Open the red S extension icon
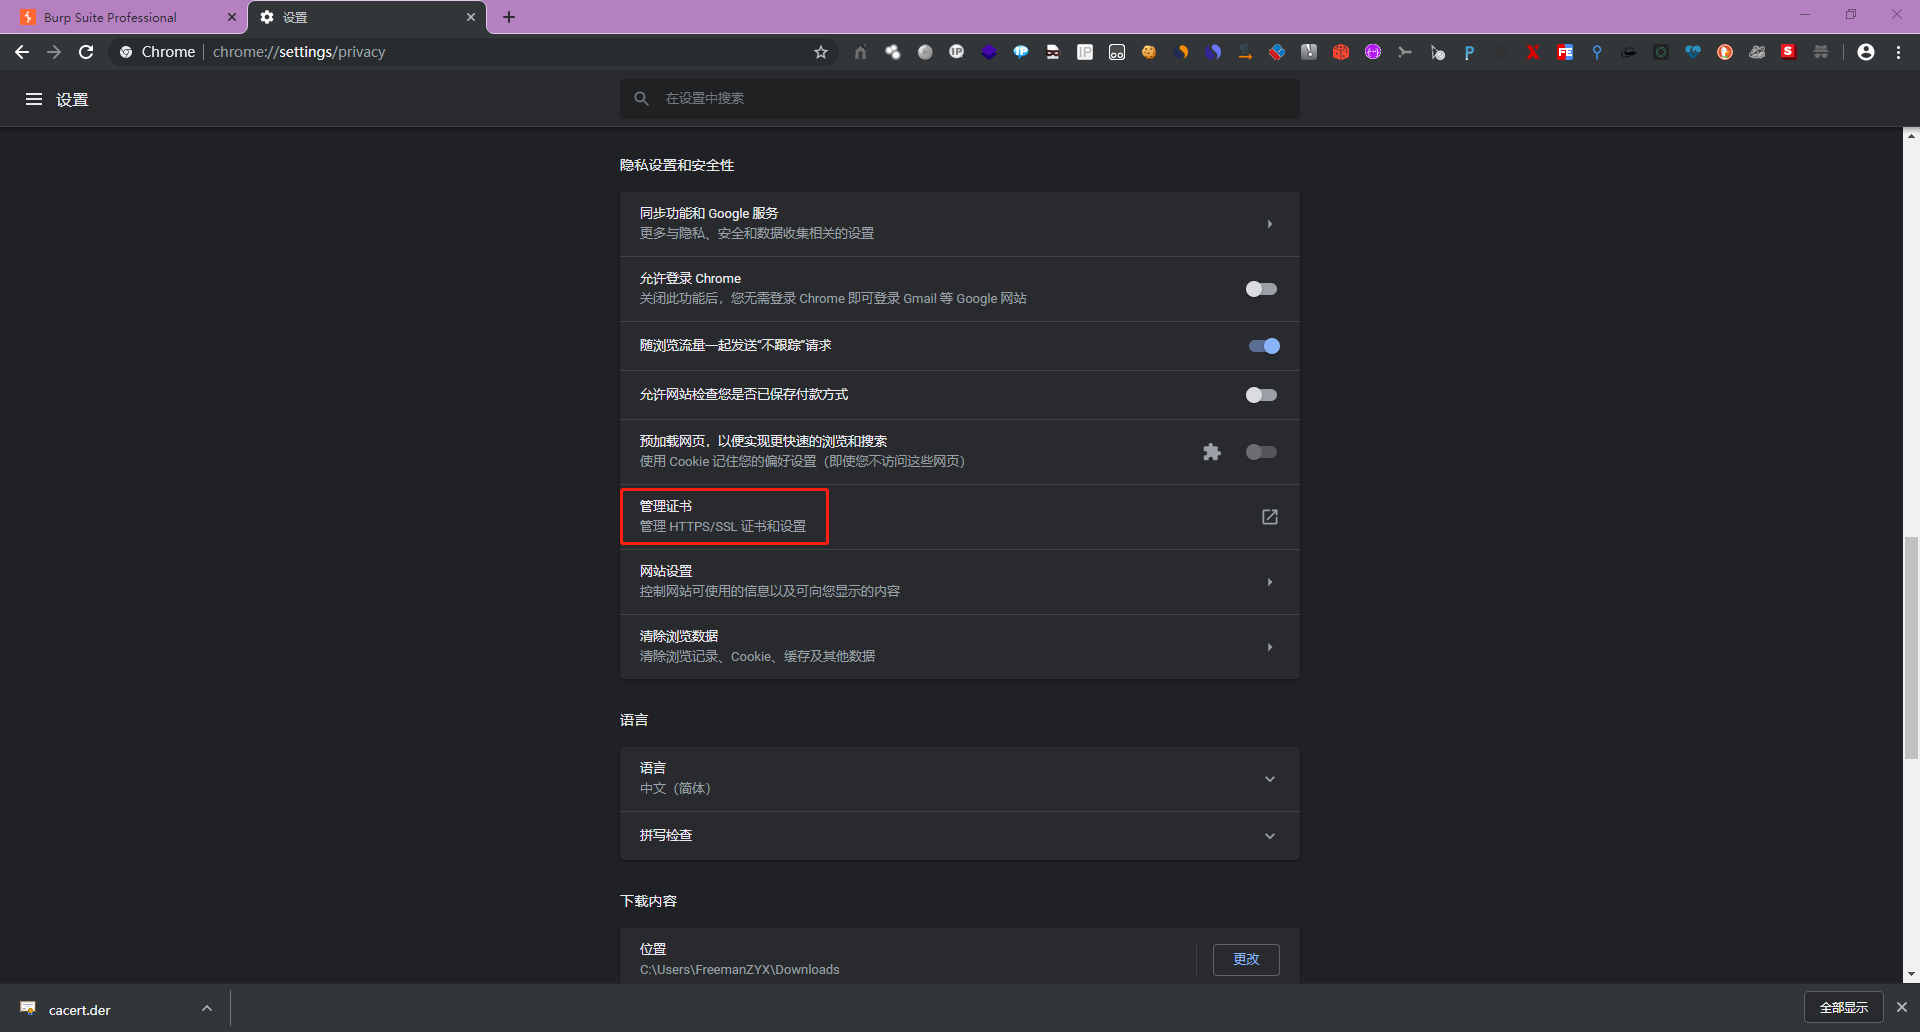The height and width of the screenshot is (1032, 1920). [1789, 52]
